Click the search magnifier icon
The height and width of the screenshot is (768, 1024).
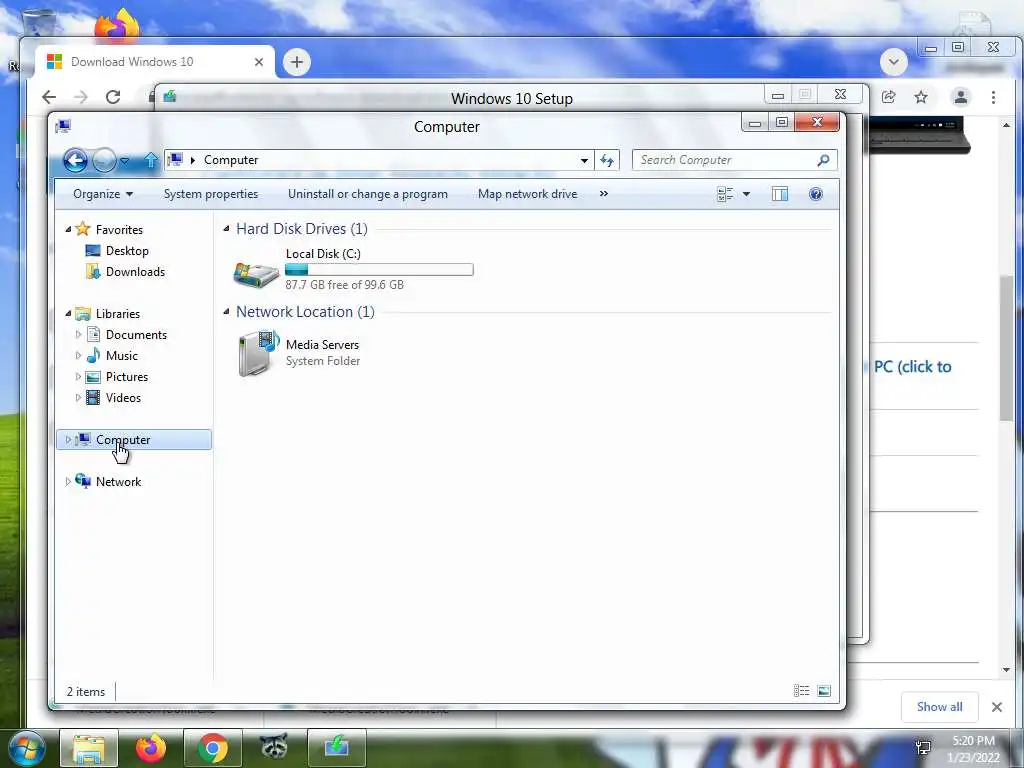tap(824, 160)
